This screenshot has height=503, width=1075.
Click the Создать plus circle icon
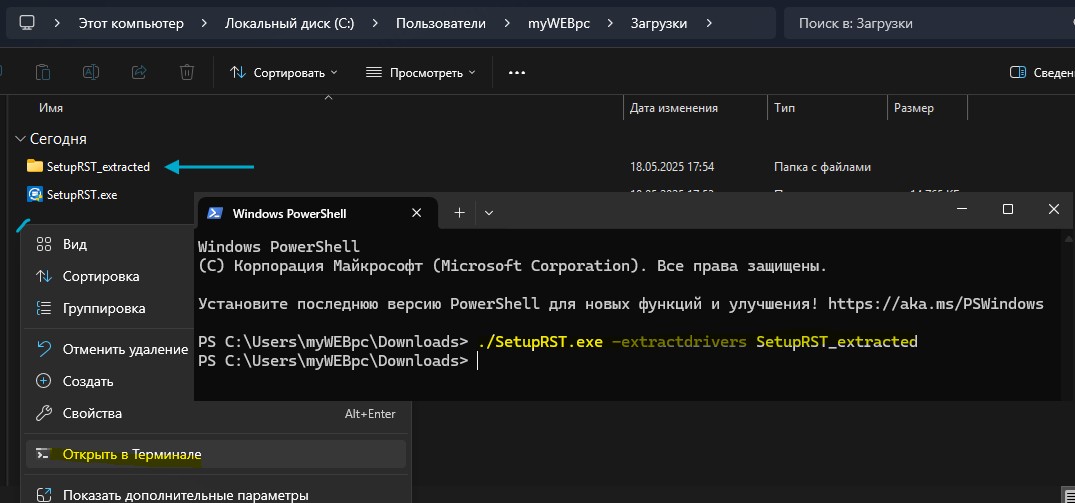[x=44, y=381]
